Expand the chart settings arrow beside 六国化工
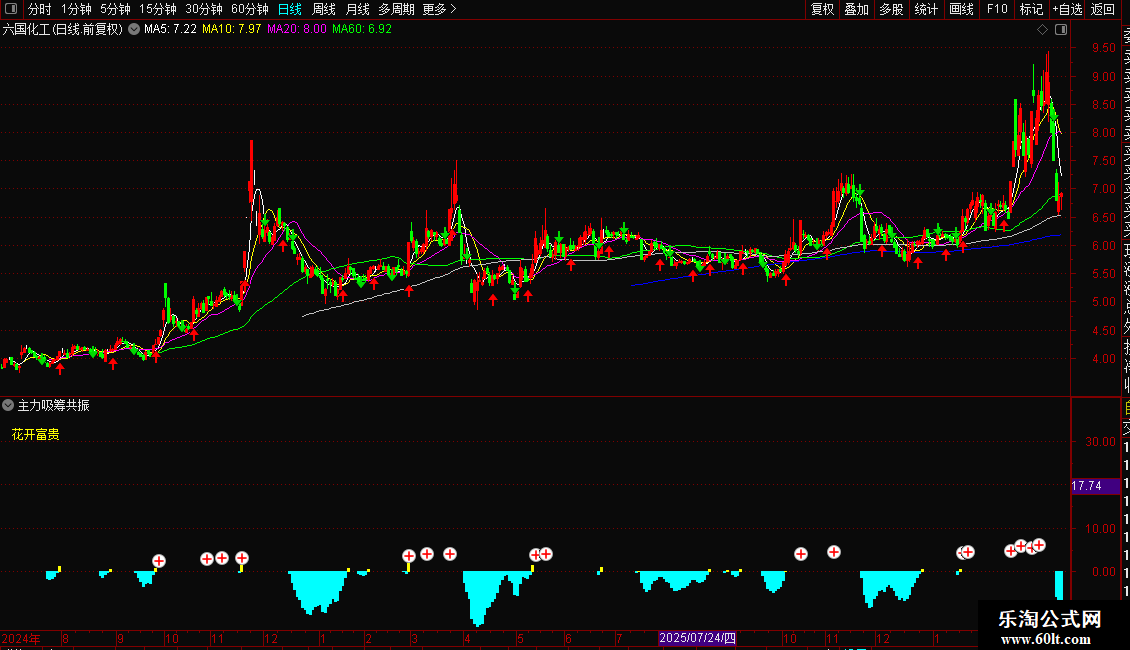The width and height of the screenshot is (1130, 650). click(134, 29)
